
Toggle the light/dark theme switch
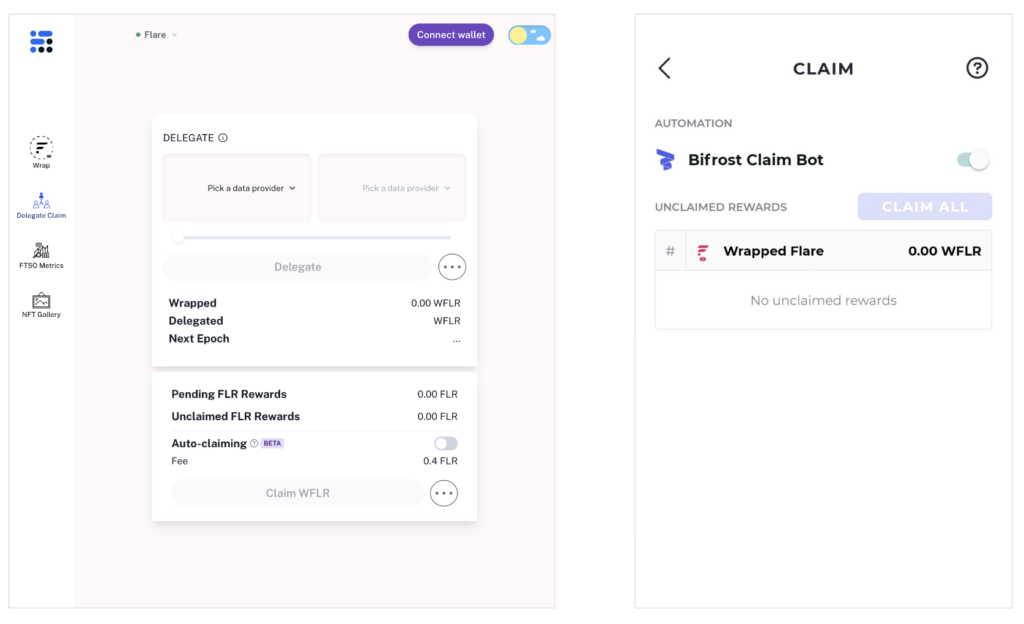tap(529, 35)
